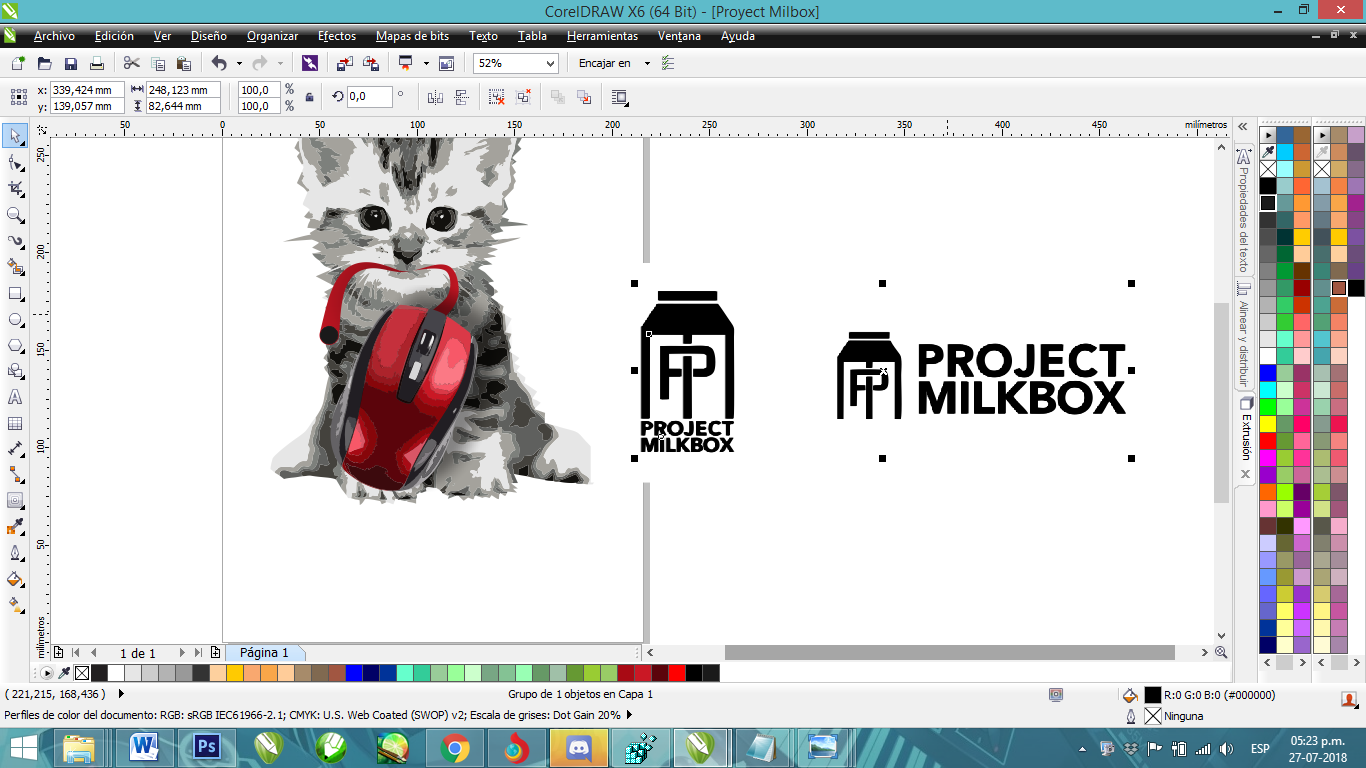This screenshot has width=1366, height=768.
Task: Expand cursor coordinates status arrow
Action: pos(121,693)
